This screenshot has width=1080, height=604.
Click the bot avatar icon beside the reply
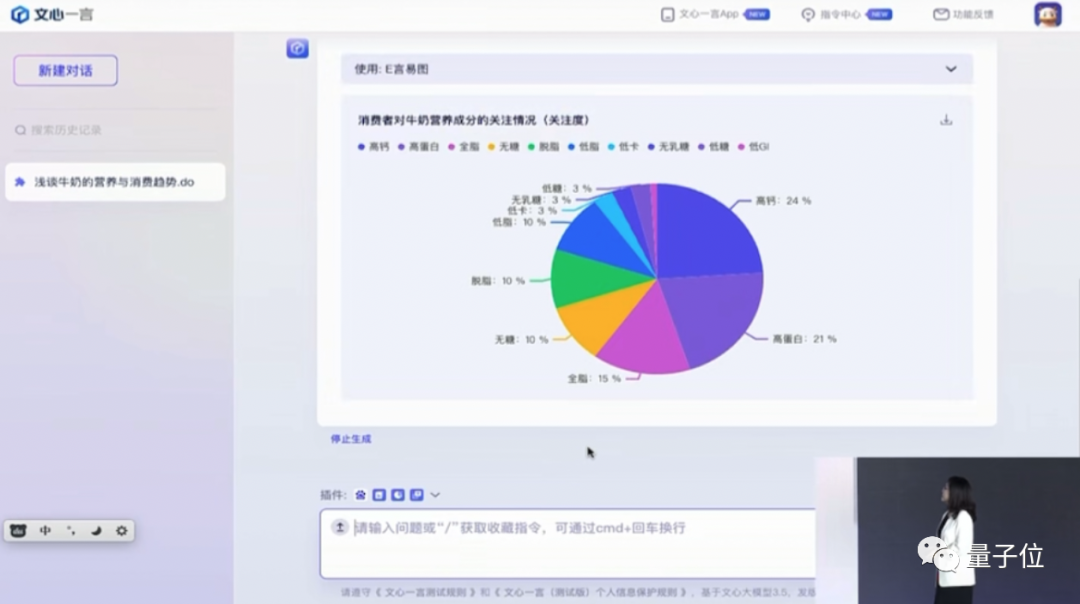click(298, 48)
